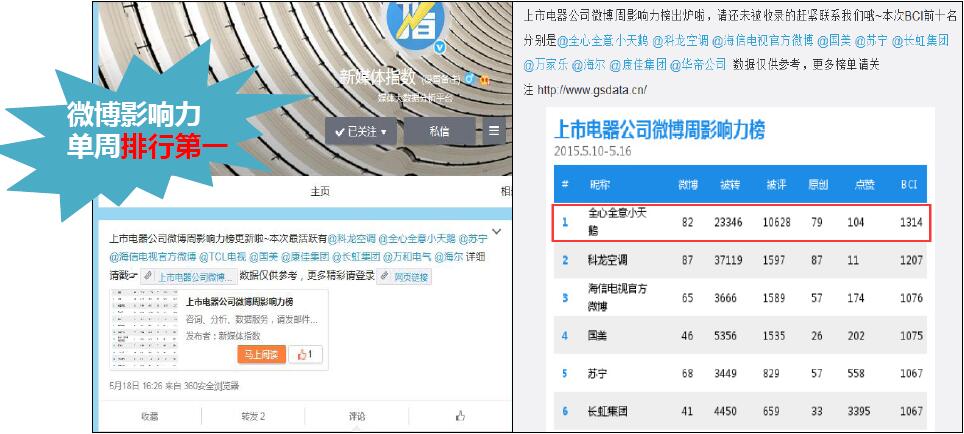The height and width of the screenshot is (434, 964).
Task: Click the BCI column header
Action: pos(909,185)
